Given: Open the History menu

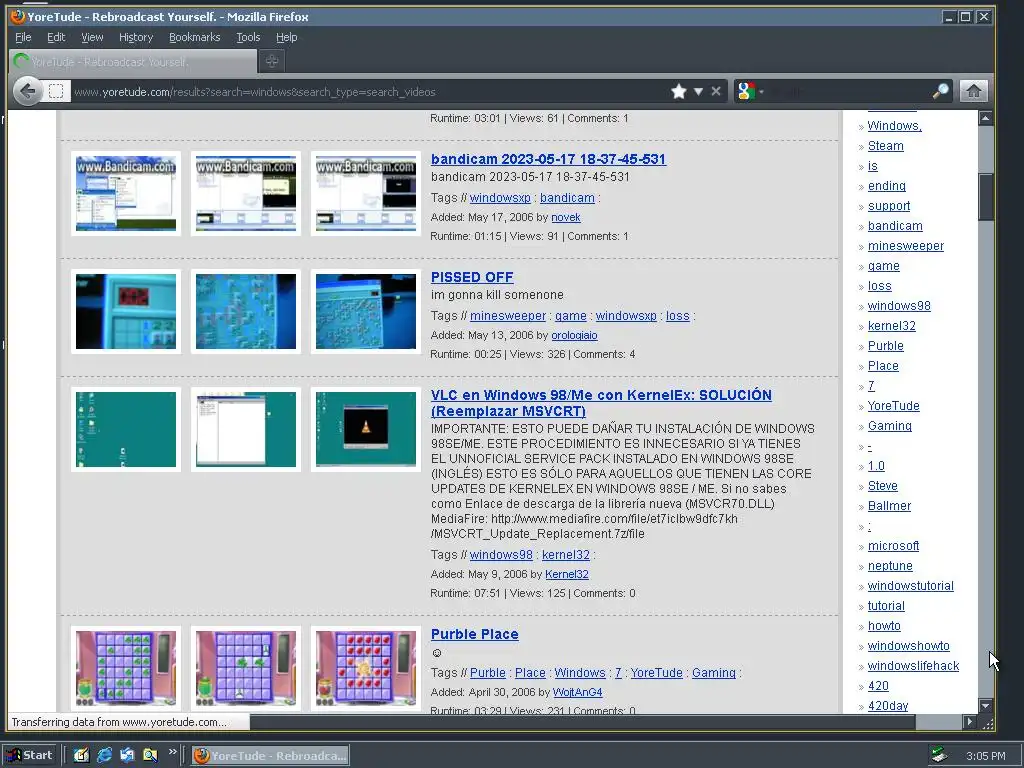Looking at the screenshot, I should tap(136, 37).
